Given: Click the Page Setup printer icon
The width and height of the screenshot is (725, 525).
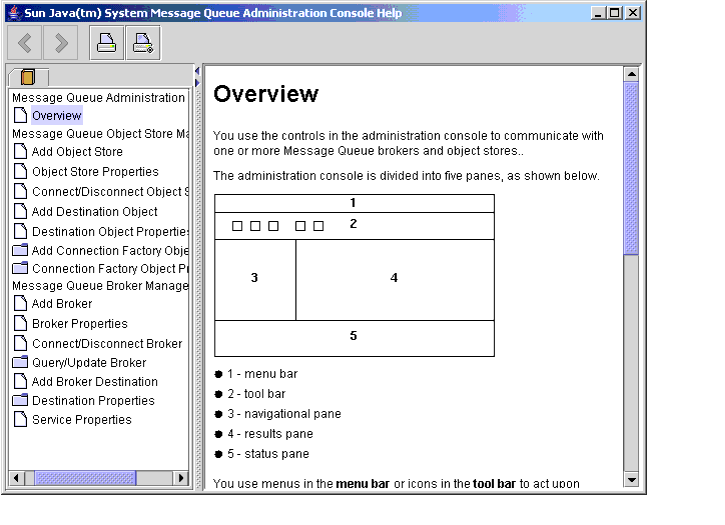Looking at the screenshot, I should coord(143,43).
